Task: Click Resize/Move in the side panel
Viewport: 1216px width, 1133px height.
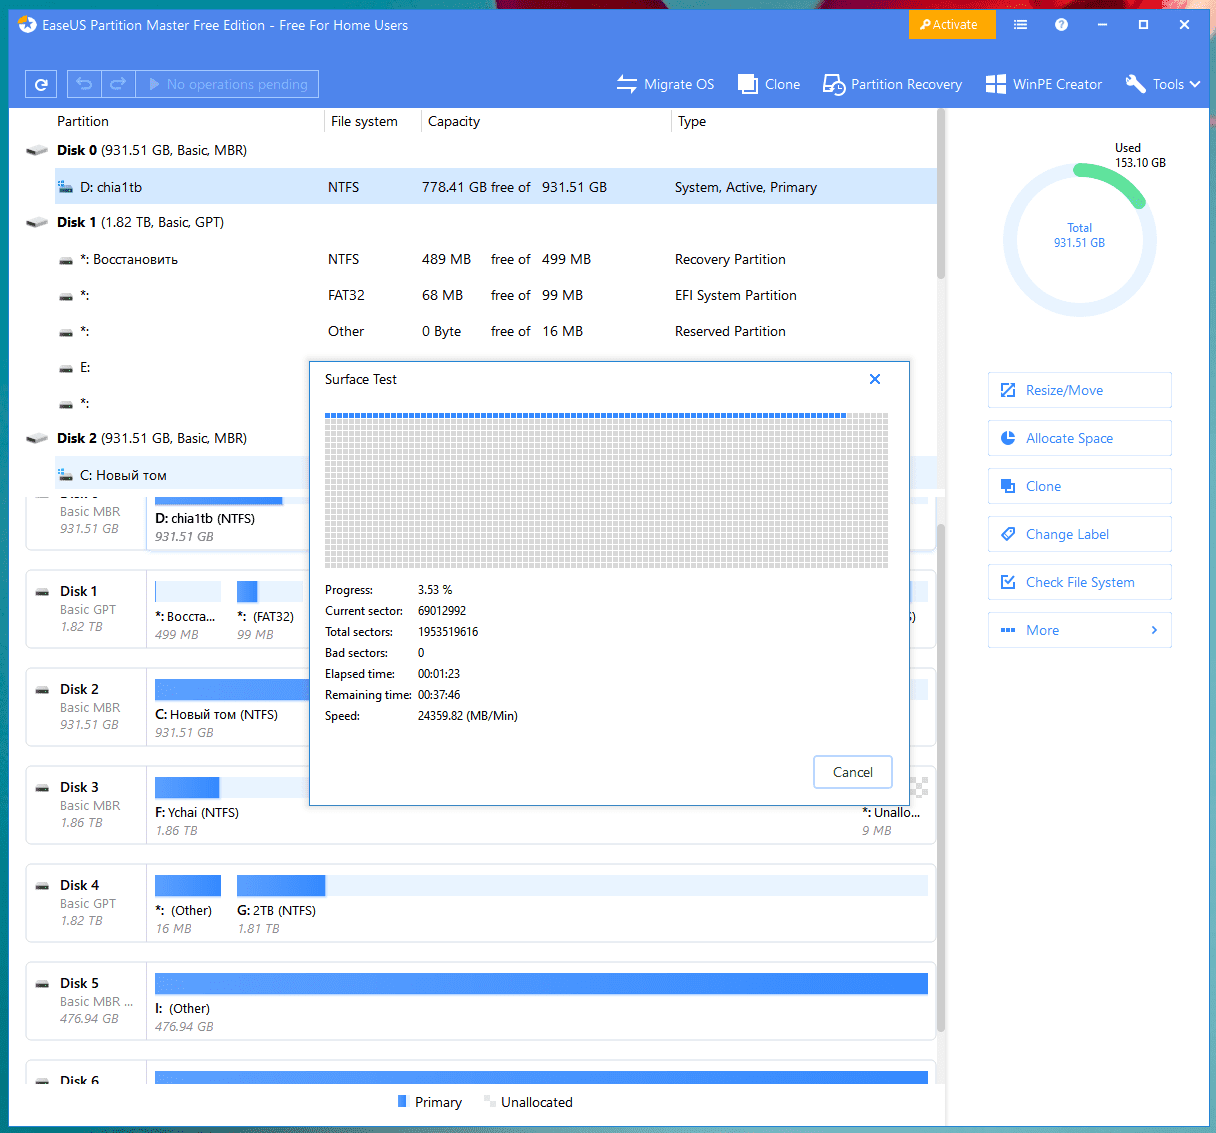Action: pyautogui.click(x=1079, y=390)
